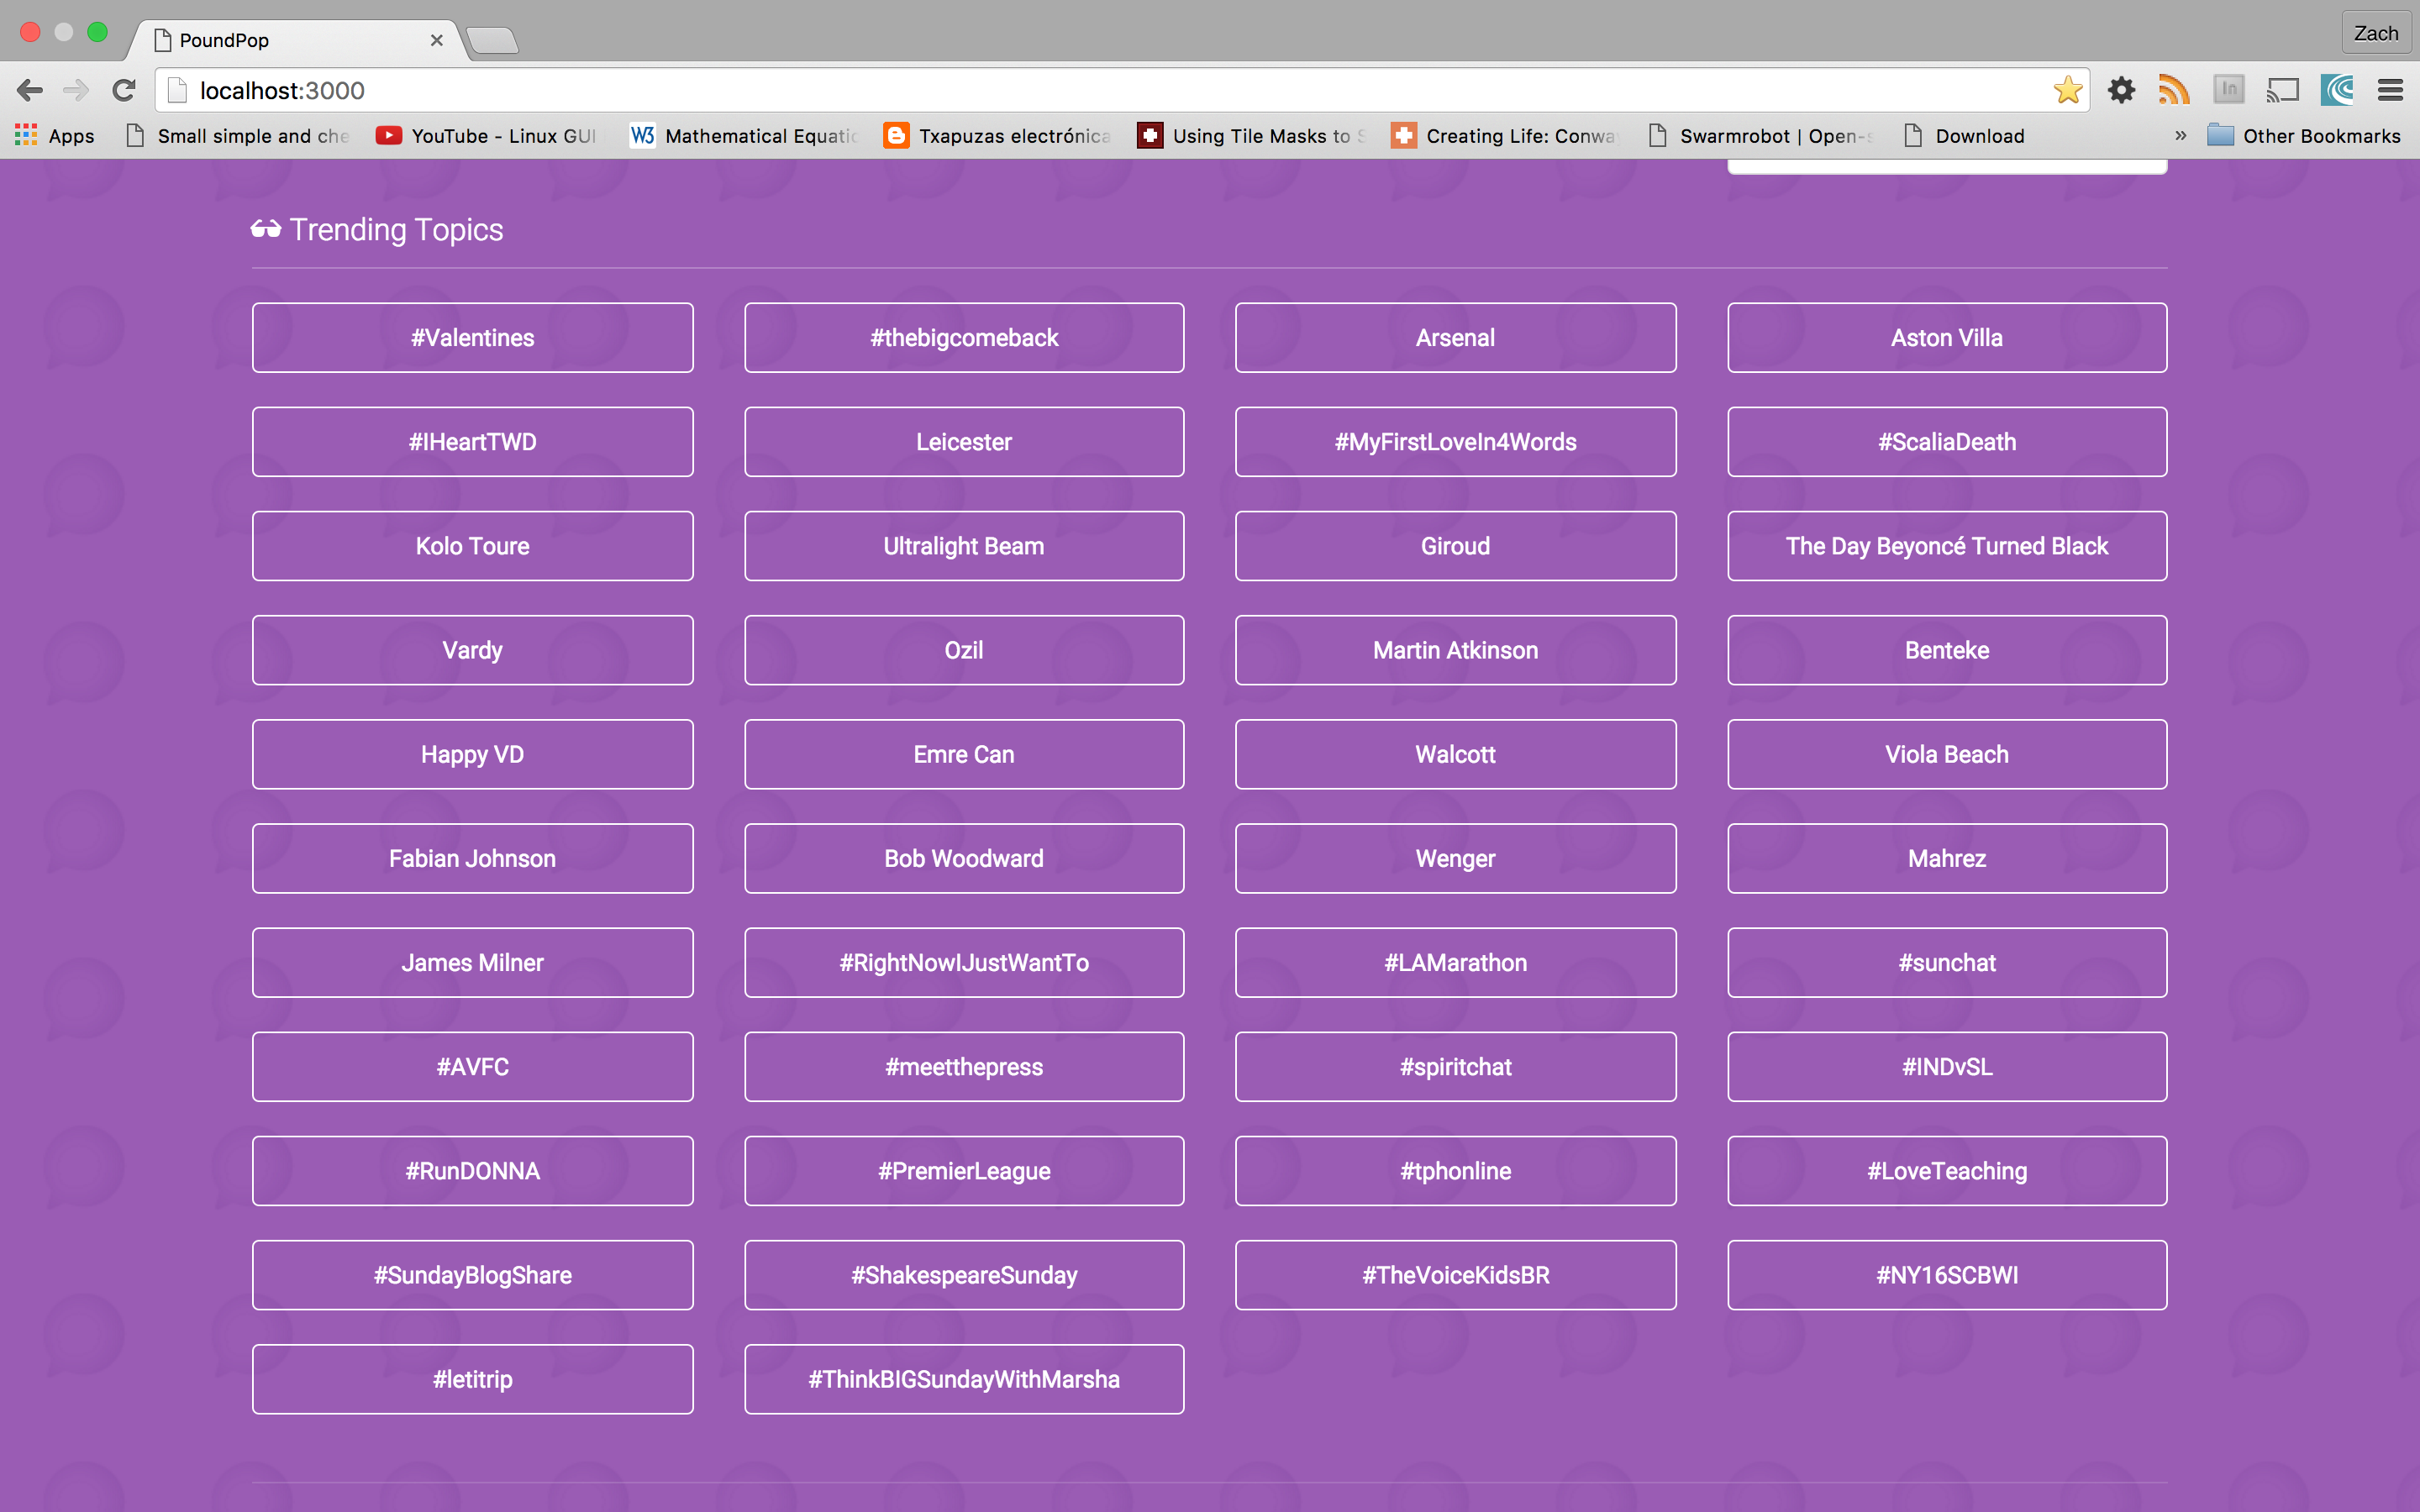
Task: Open the Chrome hamburger menu
Action: pos(2390,90)
